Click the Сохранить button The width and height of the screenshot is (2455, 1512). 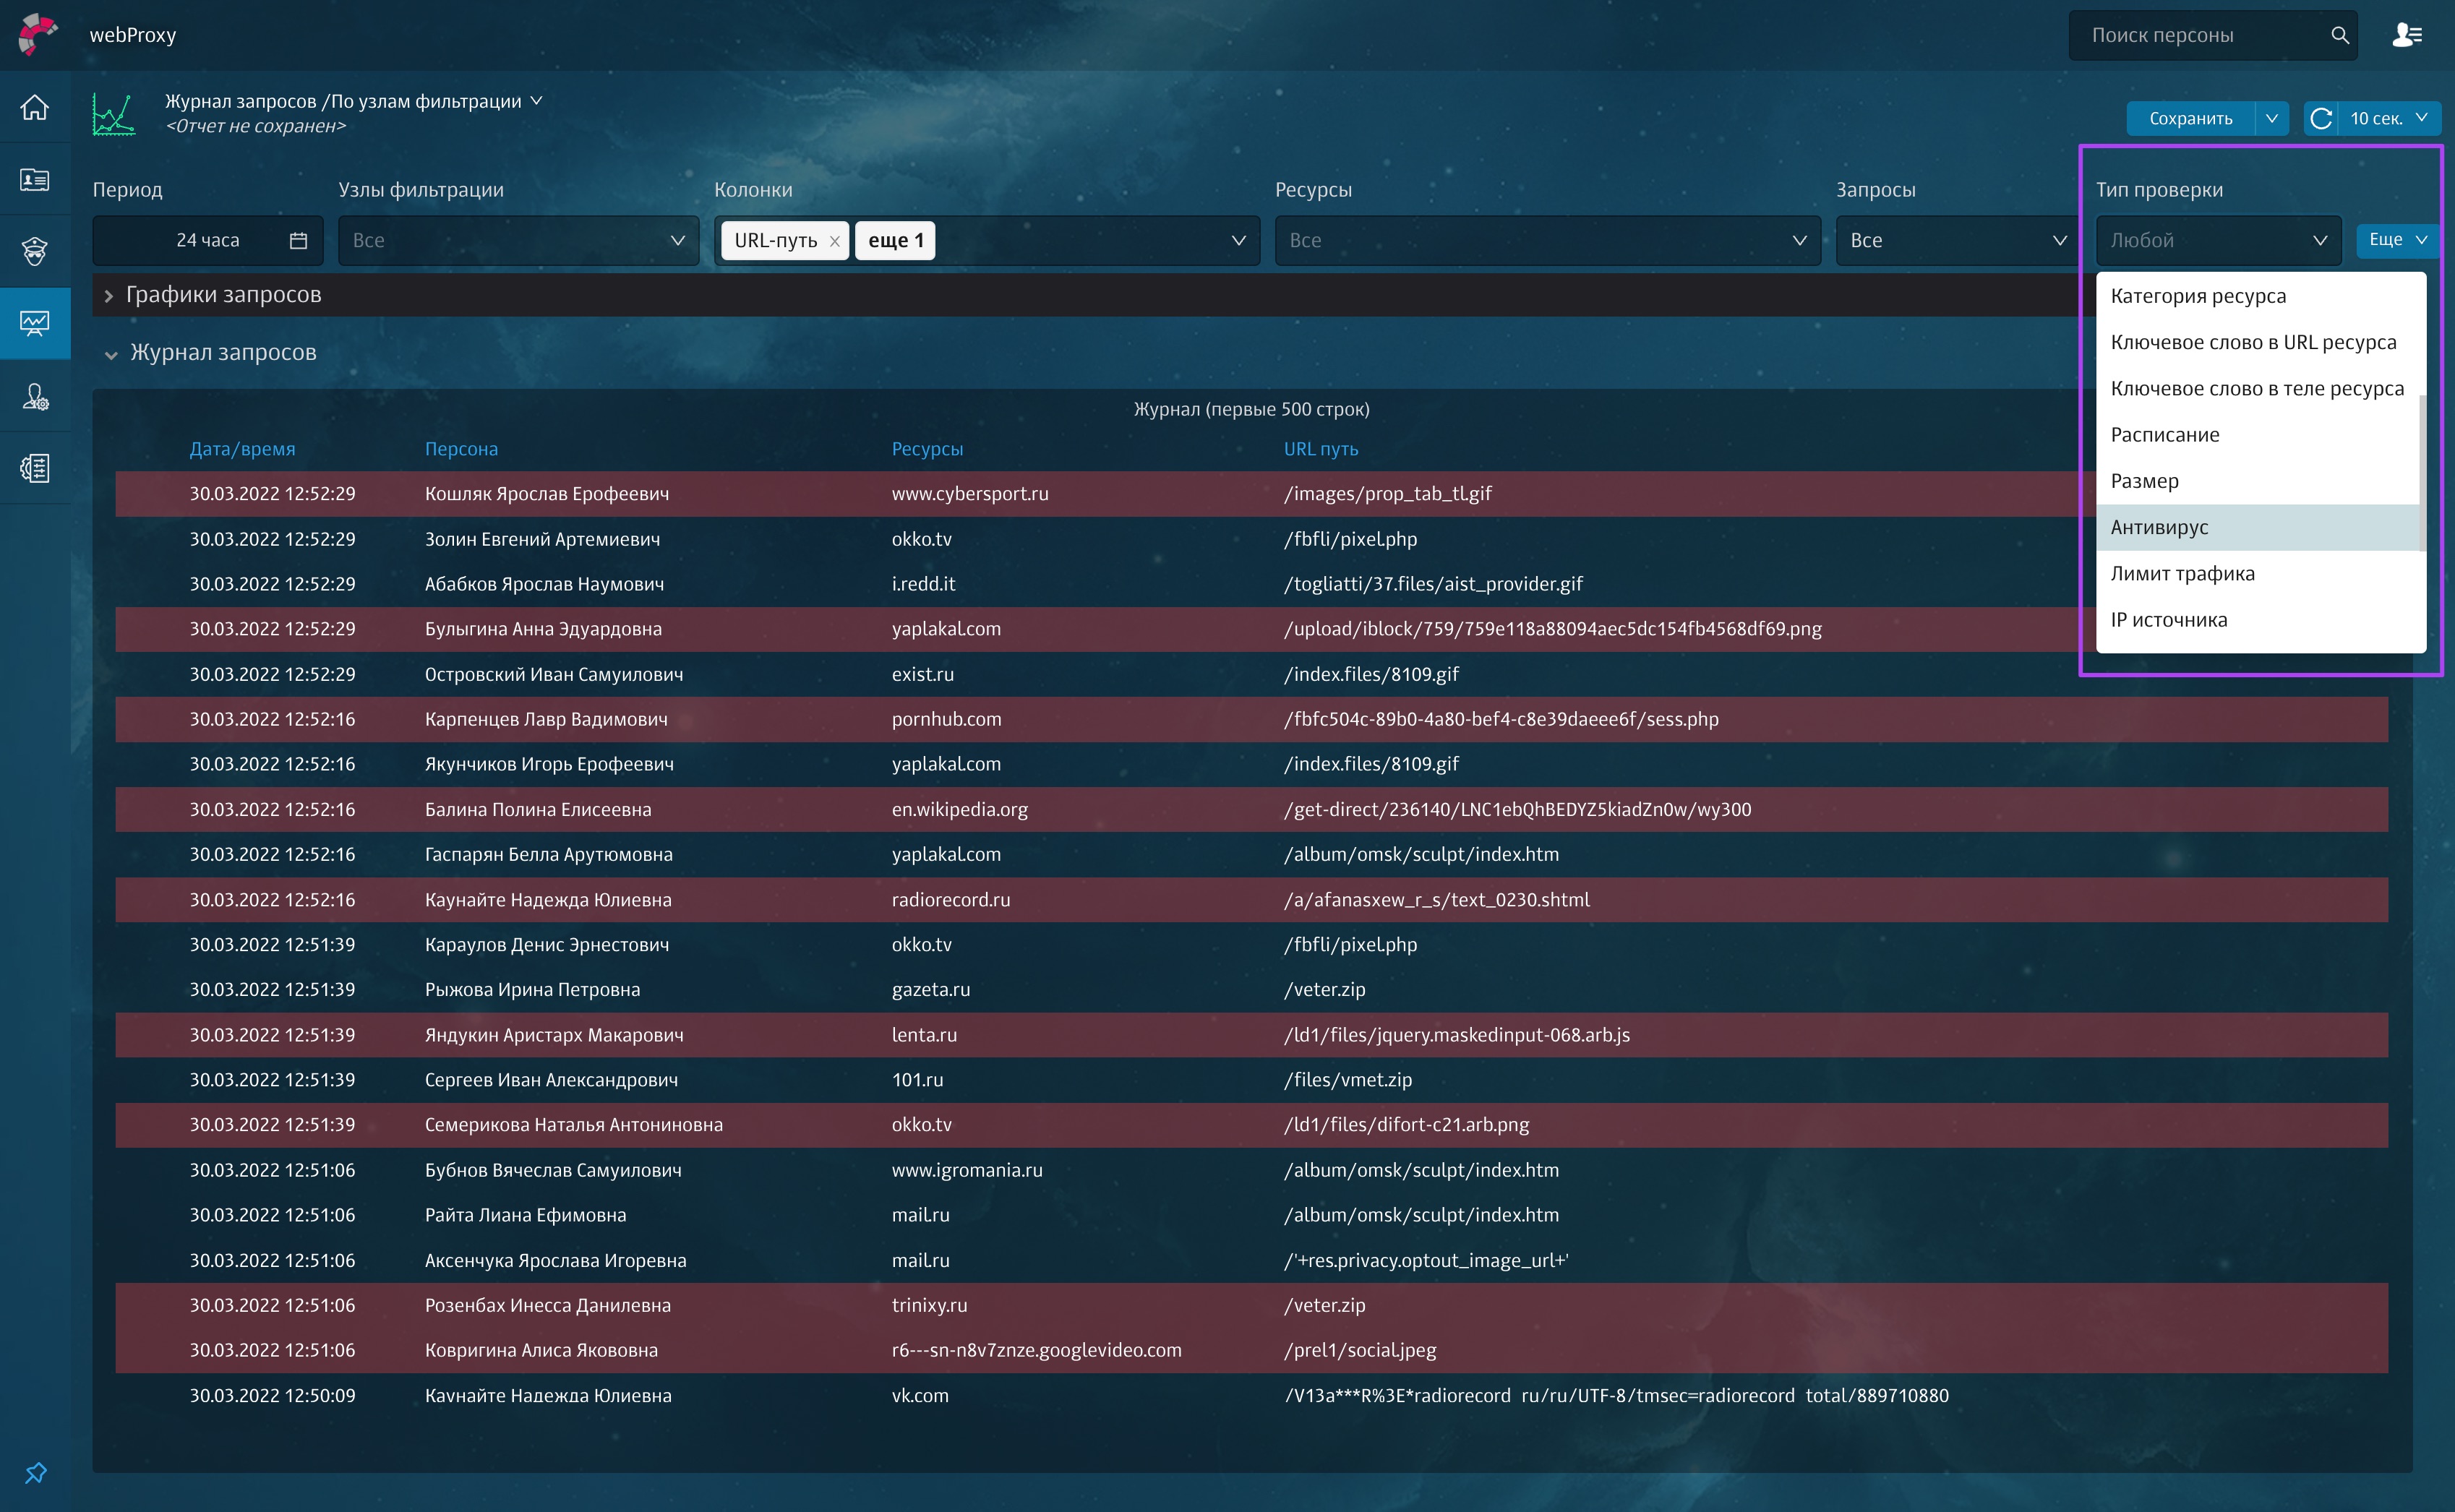[x=2190, y=118]
